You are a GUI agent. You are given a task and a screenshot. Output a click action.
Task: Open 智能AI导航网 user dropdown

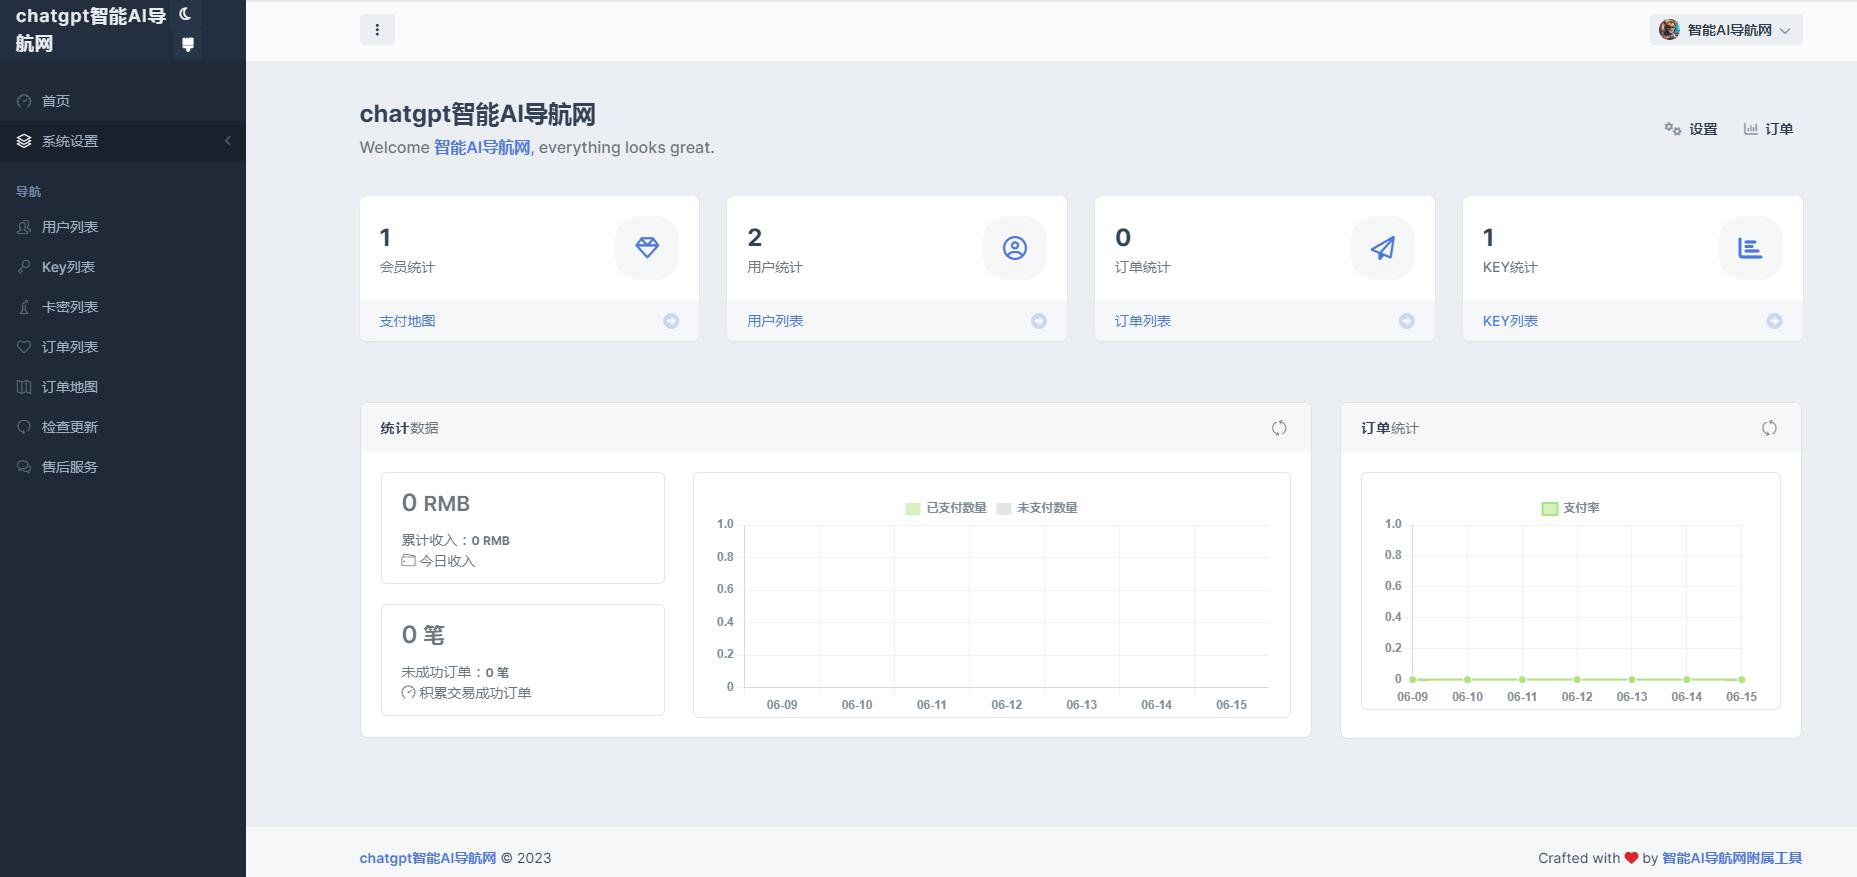[1726, 30]
